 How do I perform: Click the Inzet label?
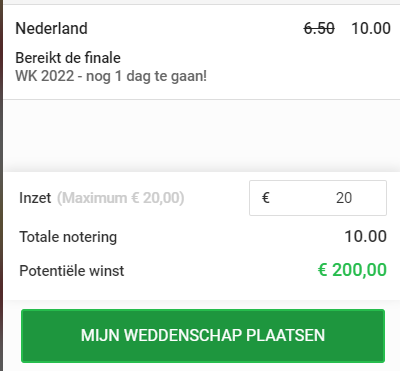click(35, 198)
